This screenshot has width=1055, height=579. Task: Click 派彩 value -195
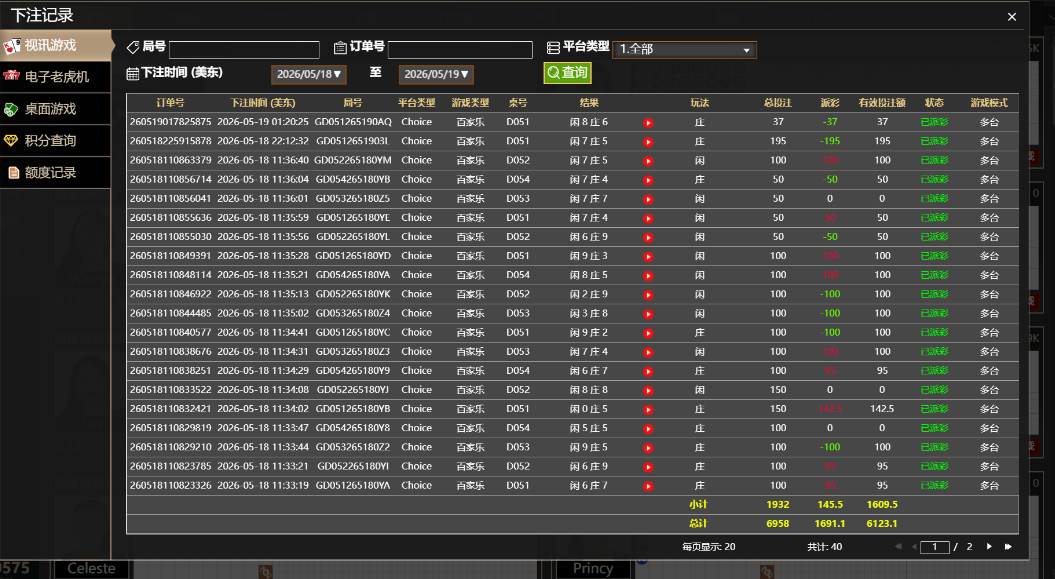click(x=830, y=141)
